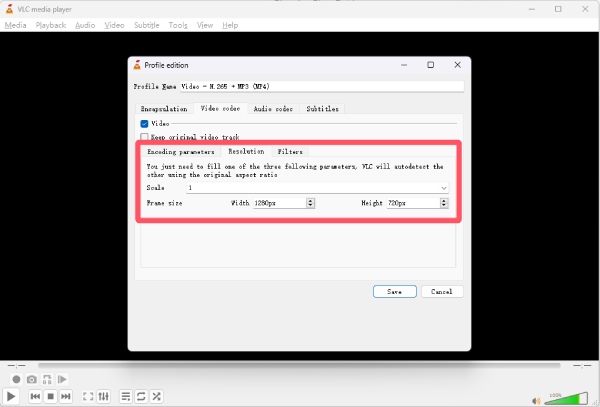Click the remaining time label at right
600x407 pixels.
click(582, 366)
